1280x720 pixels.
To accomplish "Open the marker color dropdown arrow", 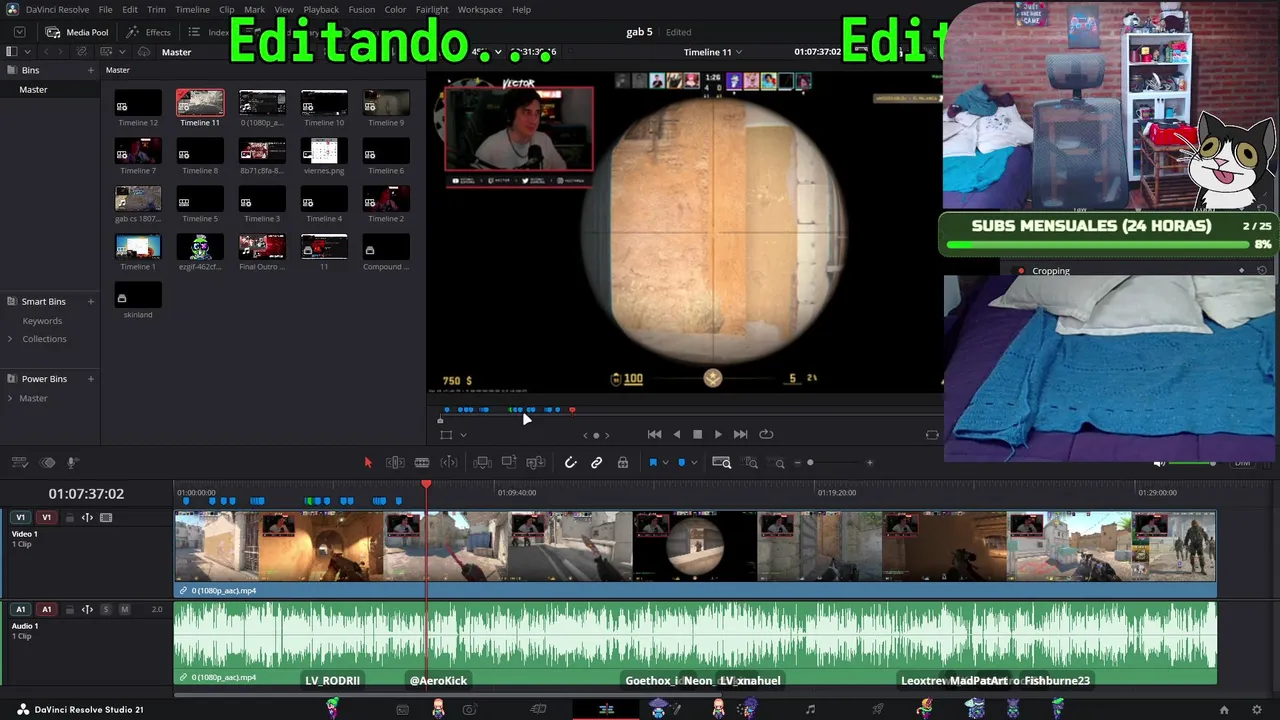I will coord(694,463).
